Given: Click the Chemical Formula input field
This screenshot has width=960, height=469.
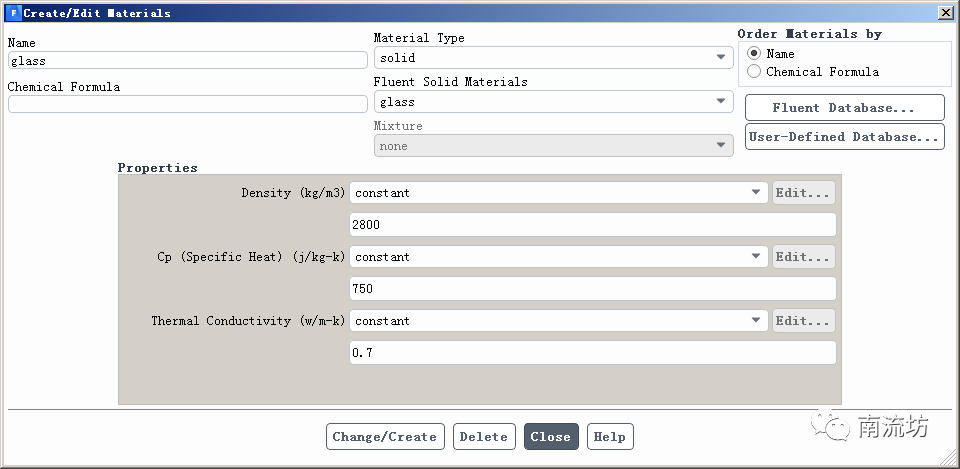Looking at the screenshot, I should pyautogui.click(x=187, y=104).
